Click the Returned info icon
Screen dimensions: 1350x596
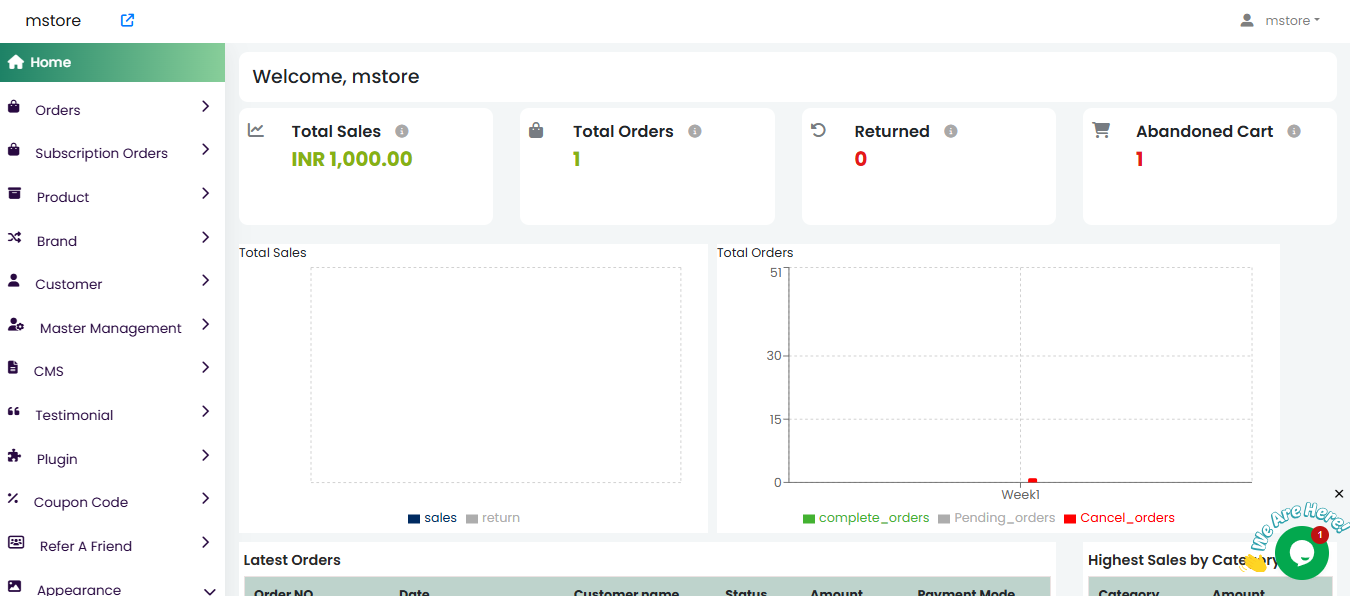951,131
